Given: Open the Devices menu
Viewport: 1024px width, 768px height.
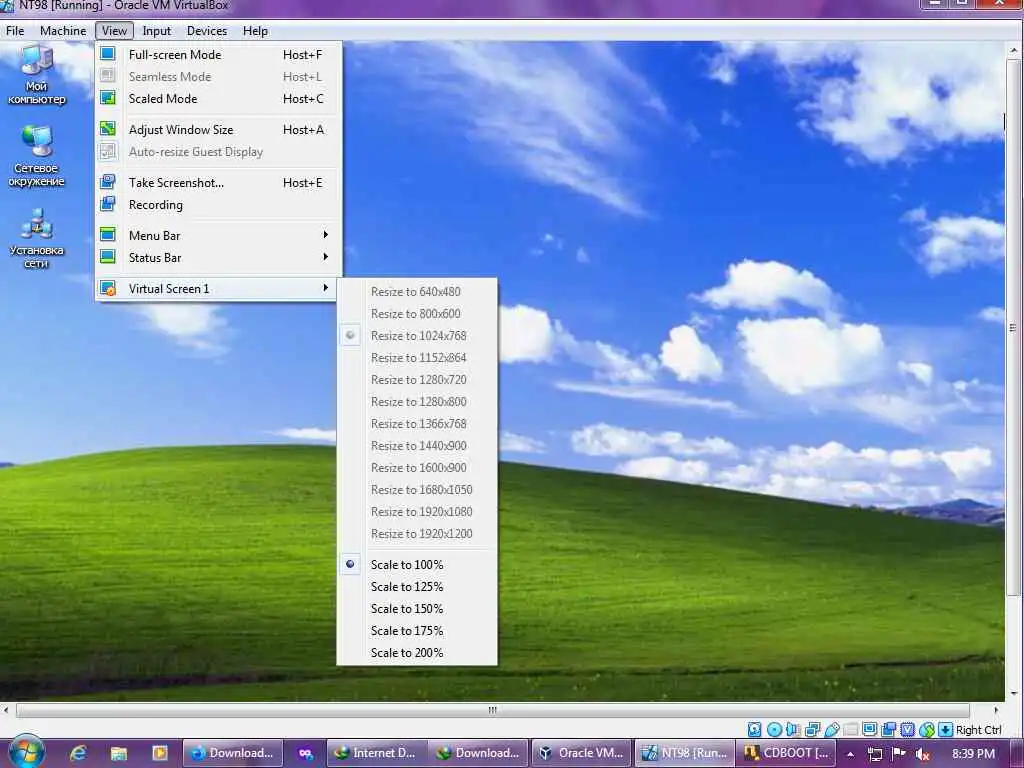Looking at the screenshot, I should click(x=206, y=31).
